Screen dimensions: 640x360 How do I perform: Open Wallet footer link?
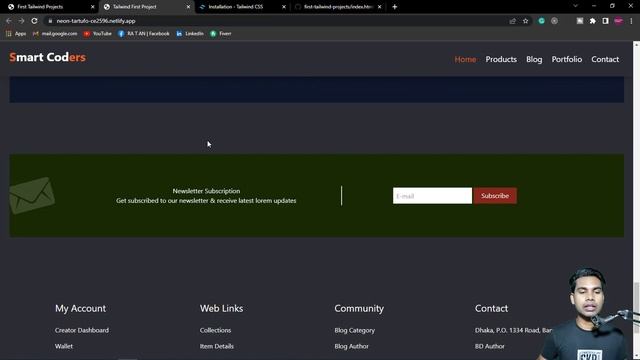(x=64, y=346)
